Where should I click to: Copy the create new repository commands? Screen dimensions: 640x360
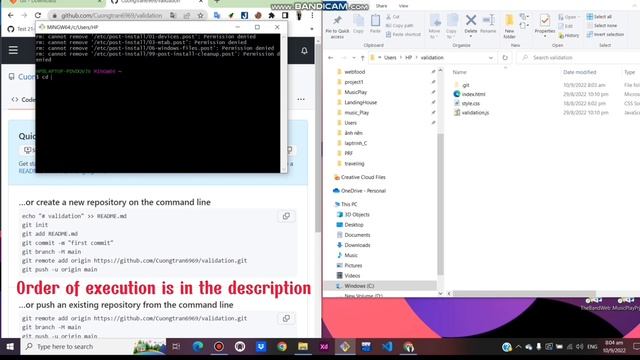click(x=286, y=216)
